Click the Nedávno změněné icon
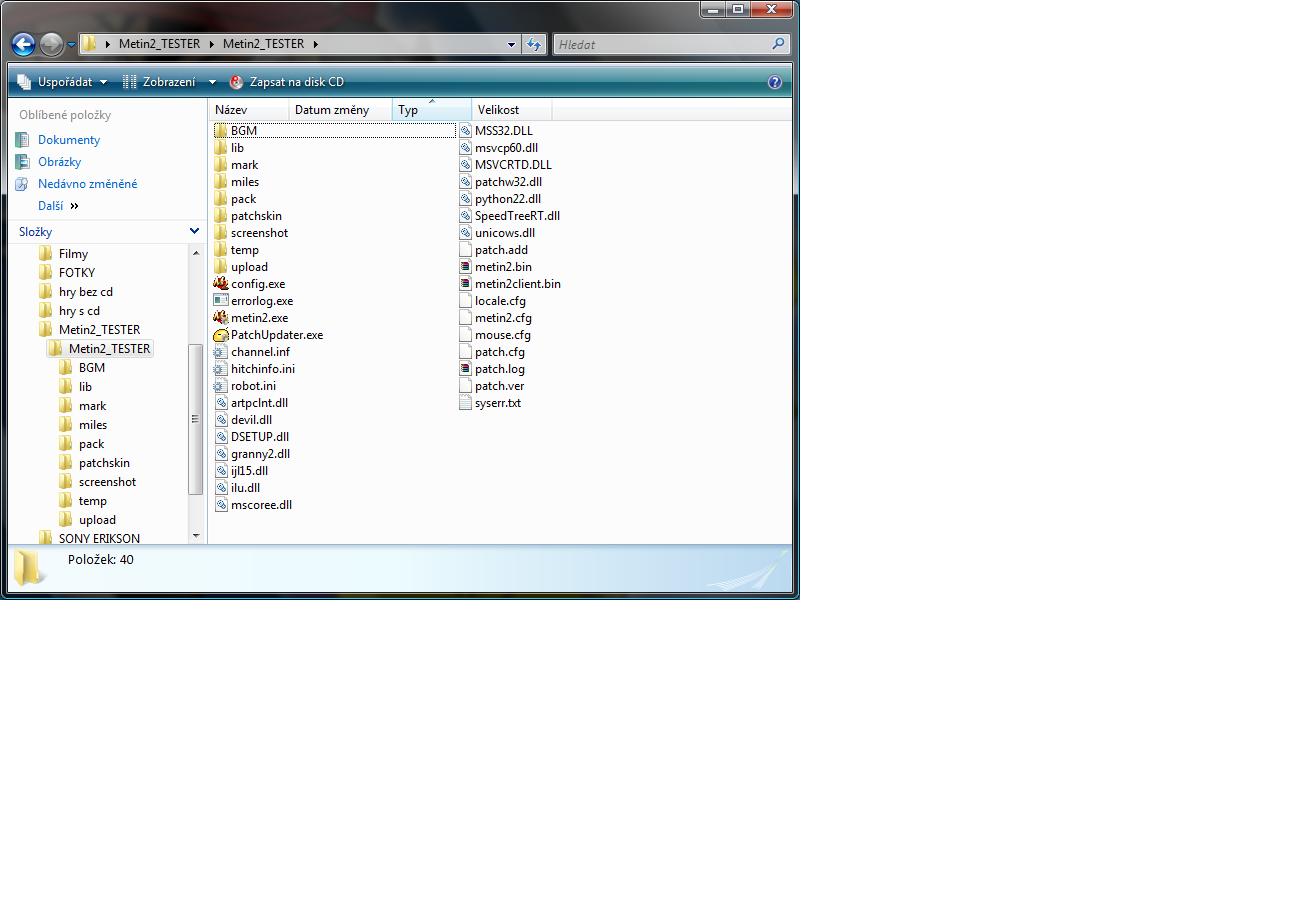The height and width of the screenshot is (922, 1313). click(22, 184)
